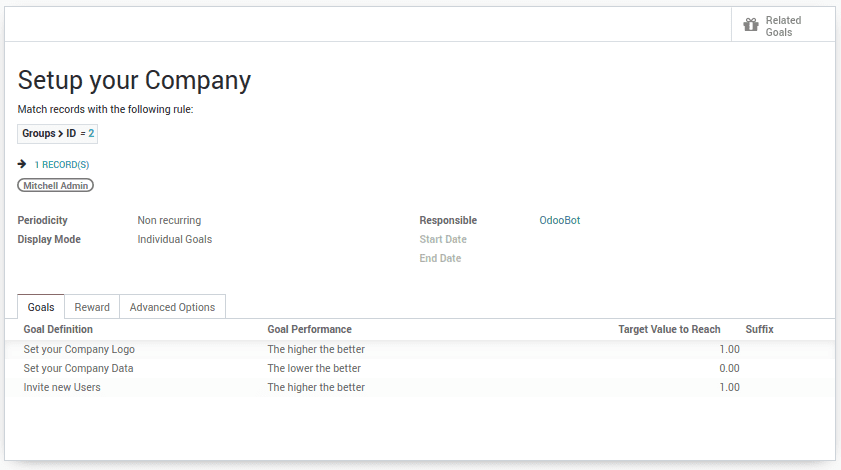Select the Set your Company Data row
Viewport: 841px width, 470px height.
click(78, 368)
